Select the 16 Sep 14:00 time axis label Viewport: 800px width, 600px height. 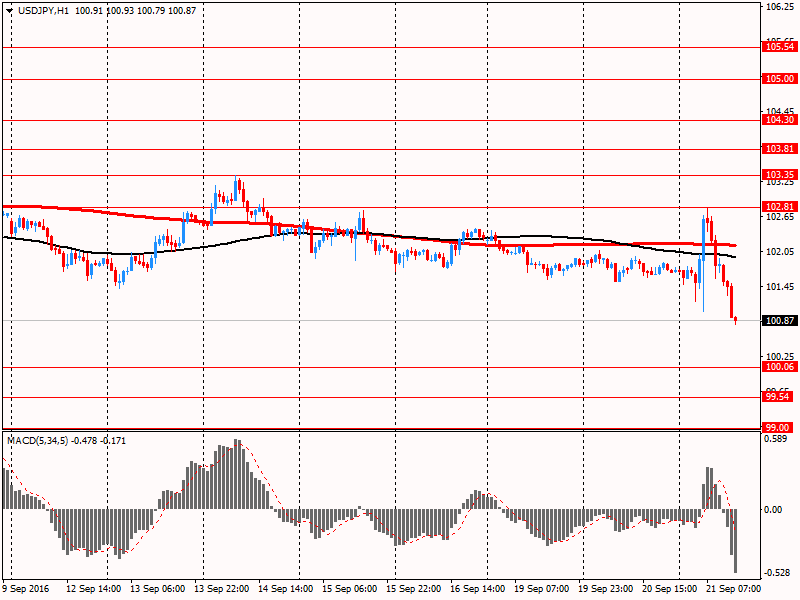click(478, 589)
